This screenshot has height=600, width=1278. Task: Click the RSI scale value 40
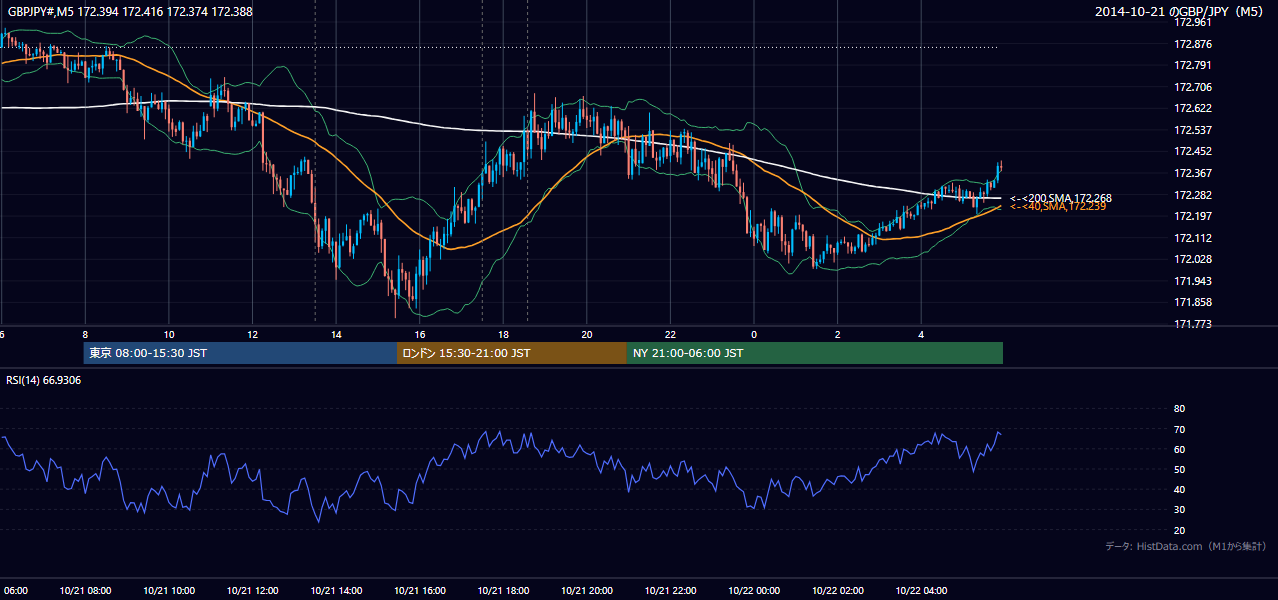1179,489
